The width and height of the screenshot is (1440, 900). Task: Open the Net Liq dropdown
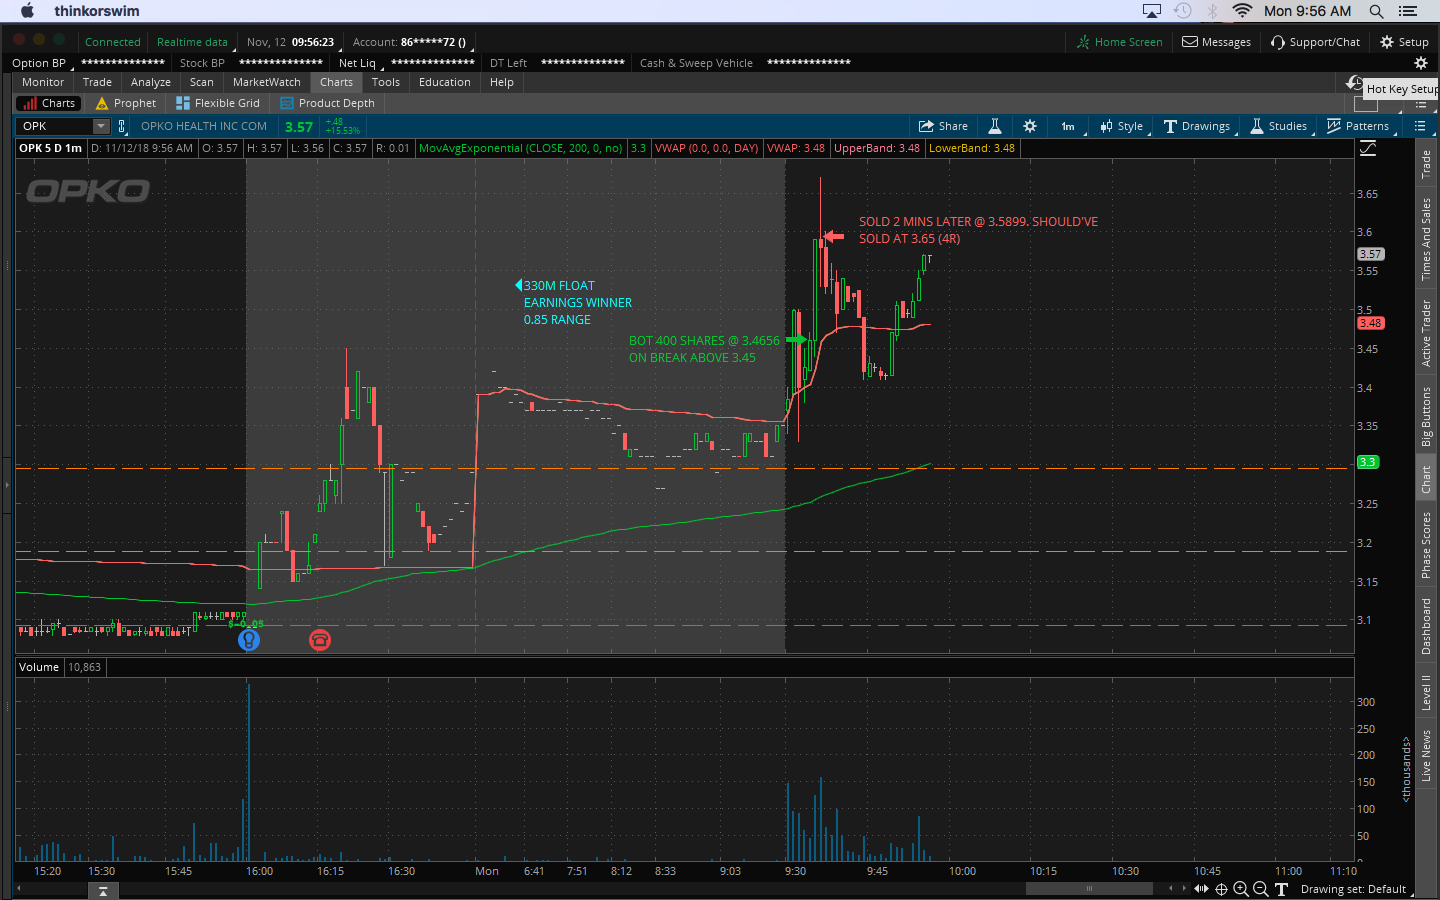click(360, 63)
